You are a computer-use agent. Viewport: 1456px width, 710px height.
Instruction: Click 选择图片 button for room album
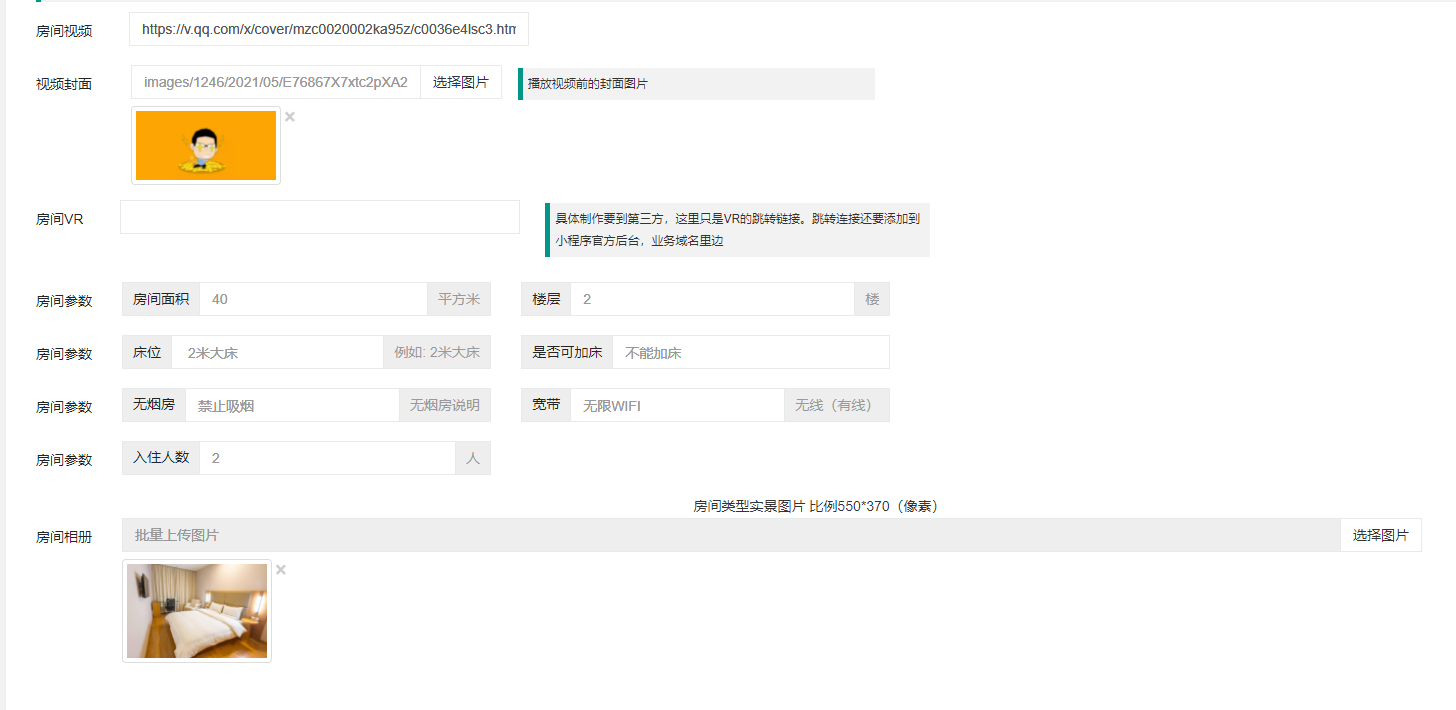[x=1381, y=535]
